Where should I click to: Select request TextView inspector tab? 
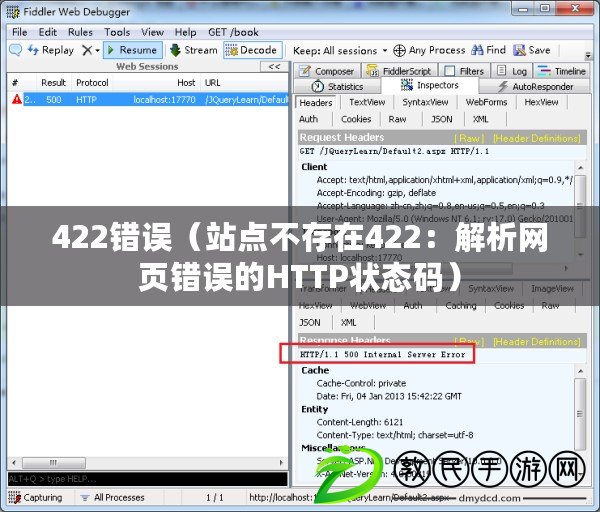pos(367,102)
